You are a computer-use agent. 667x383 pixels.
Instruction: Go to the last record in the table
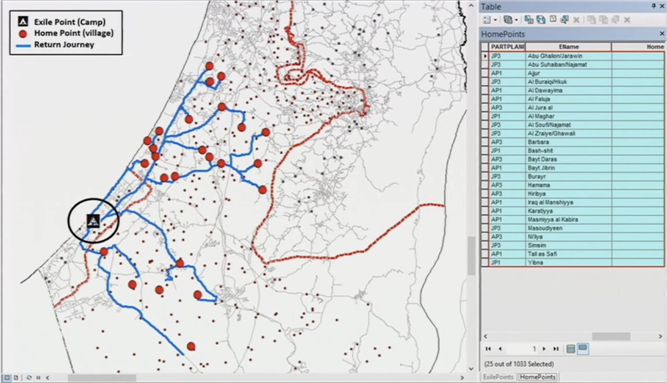(556, 349)
